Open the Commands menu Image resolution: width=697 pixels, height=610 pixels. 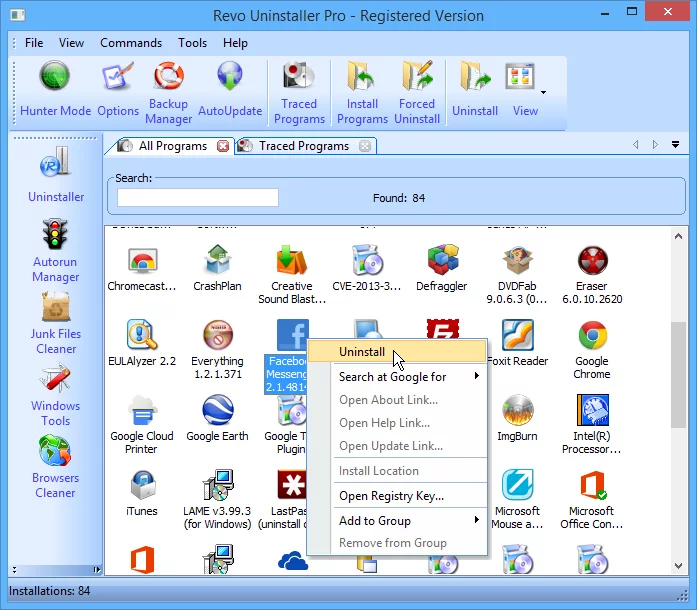point(131,43)
